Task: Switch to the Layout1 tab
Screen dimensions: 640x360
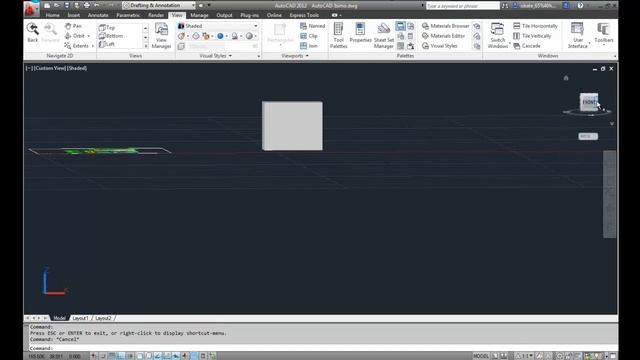Action: (80, 318)
